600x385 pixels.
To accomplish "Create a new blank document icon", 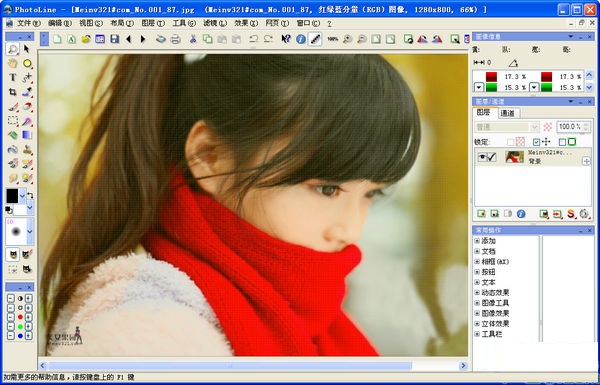I will (57, 39).
